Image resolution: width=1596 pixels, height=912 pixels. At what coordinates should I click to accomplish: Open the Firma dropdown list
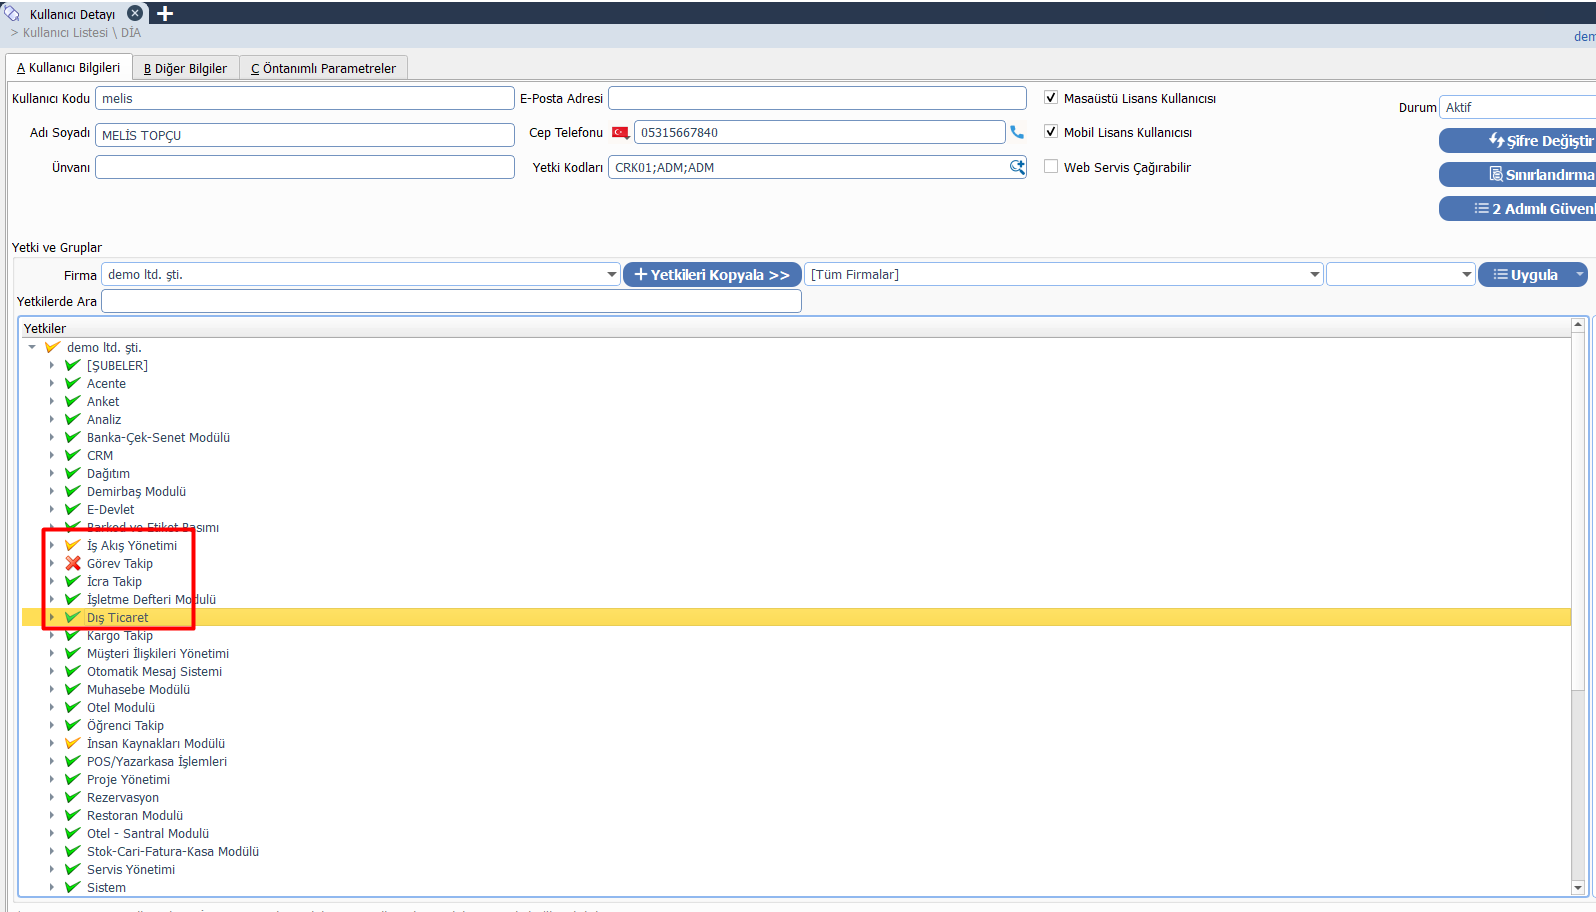point(611,274)
